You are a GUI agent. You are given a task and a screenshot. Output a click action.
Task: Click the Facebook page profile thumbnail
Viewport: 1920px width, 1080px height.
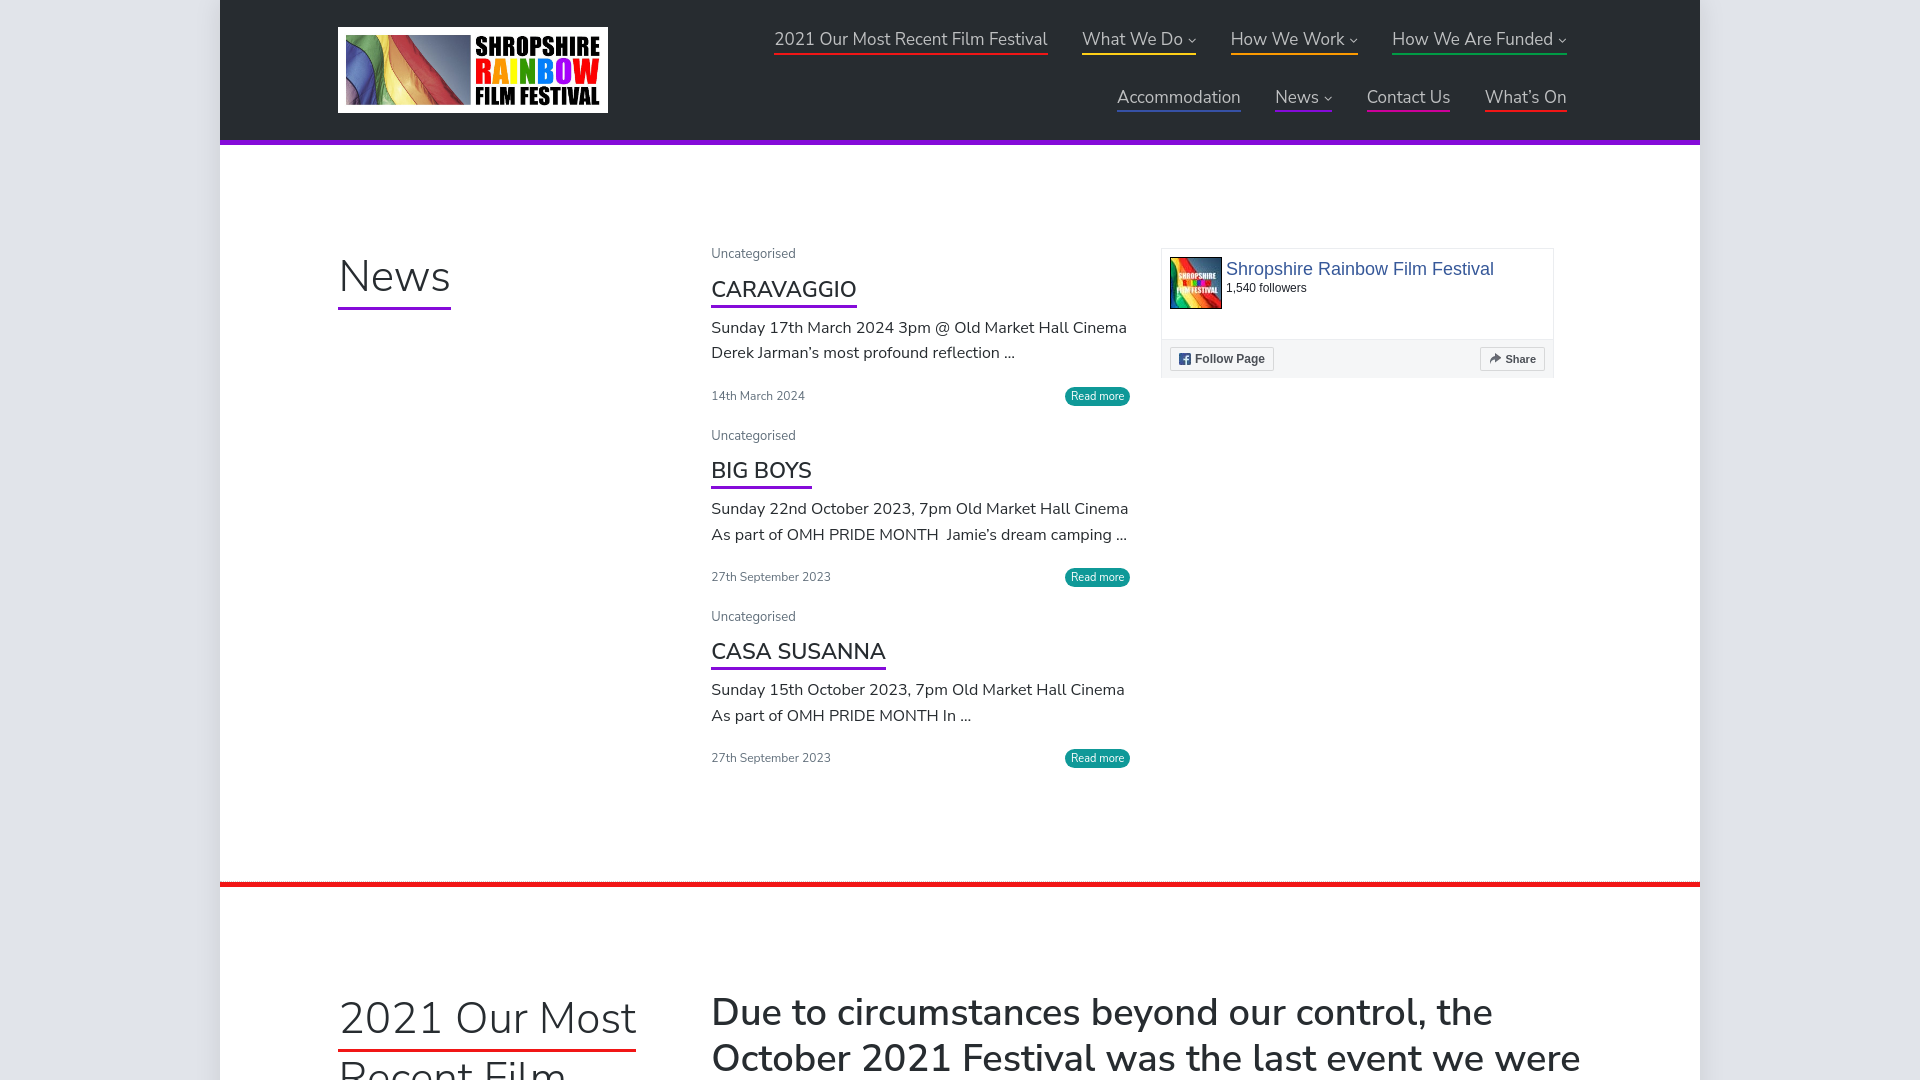[x=1196, y=283]
